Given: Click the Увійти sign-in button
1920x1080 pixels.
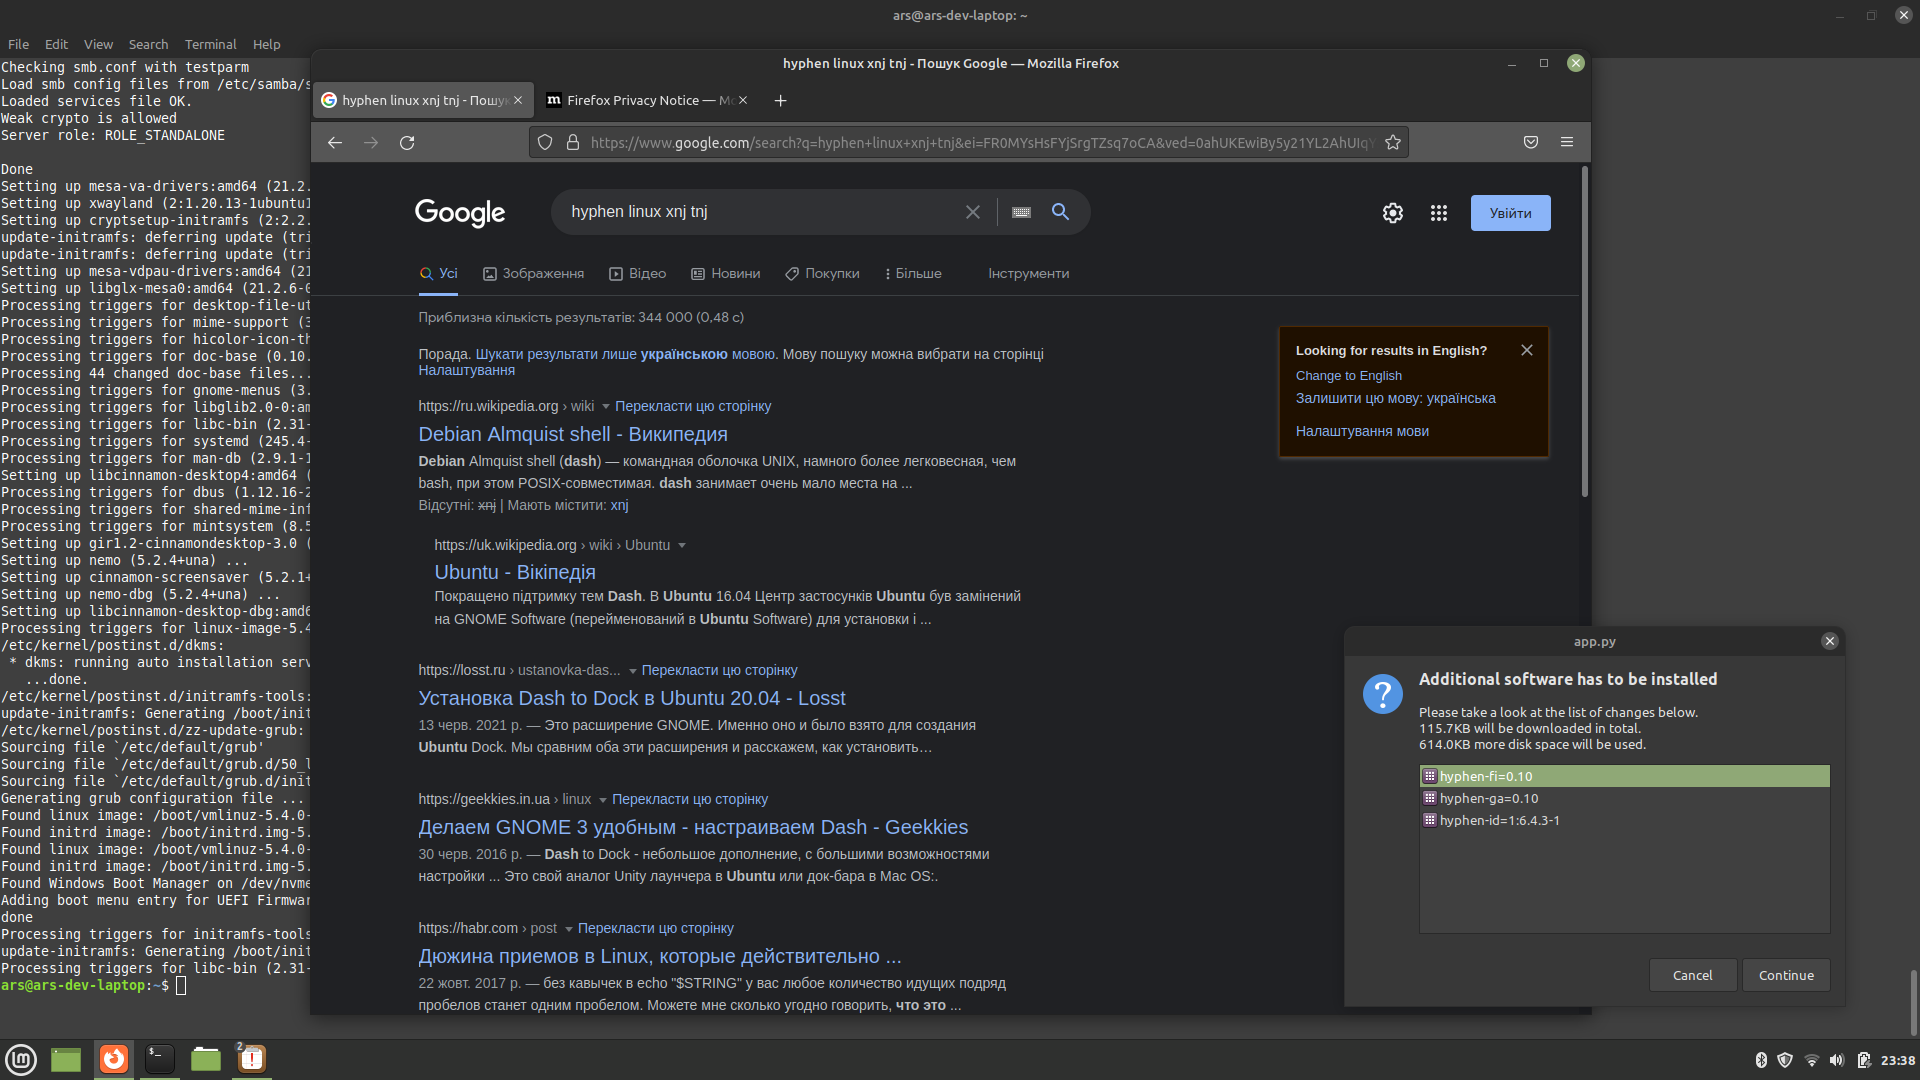Looking at the screenshot, I should (1510, 213).
